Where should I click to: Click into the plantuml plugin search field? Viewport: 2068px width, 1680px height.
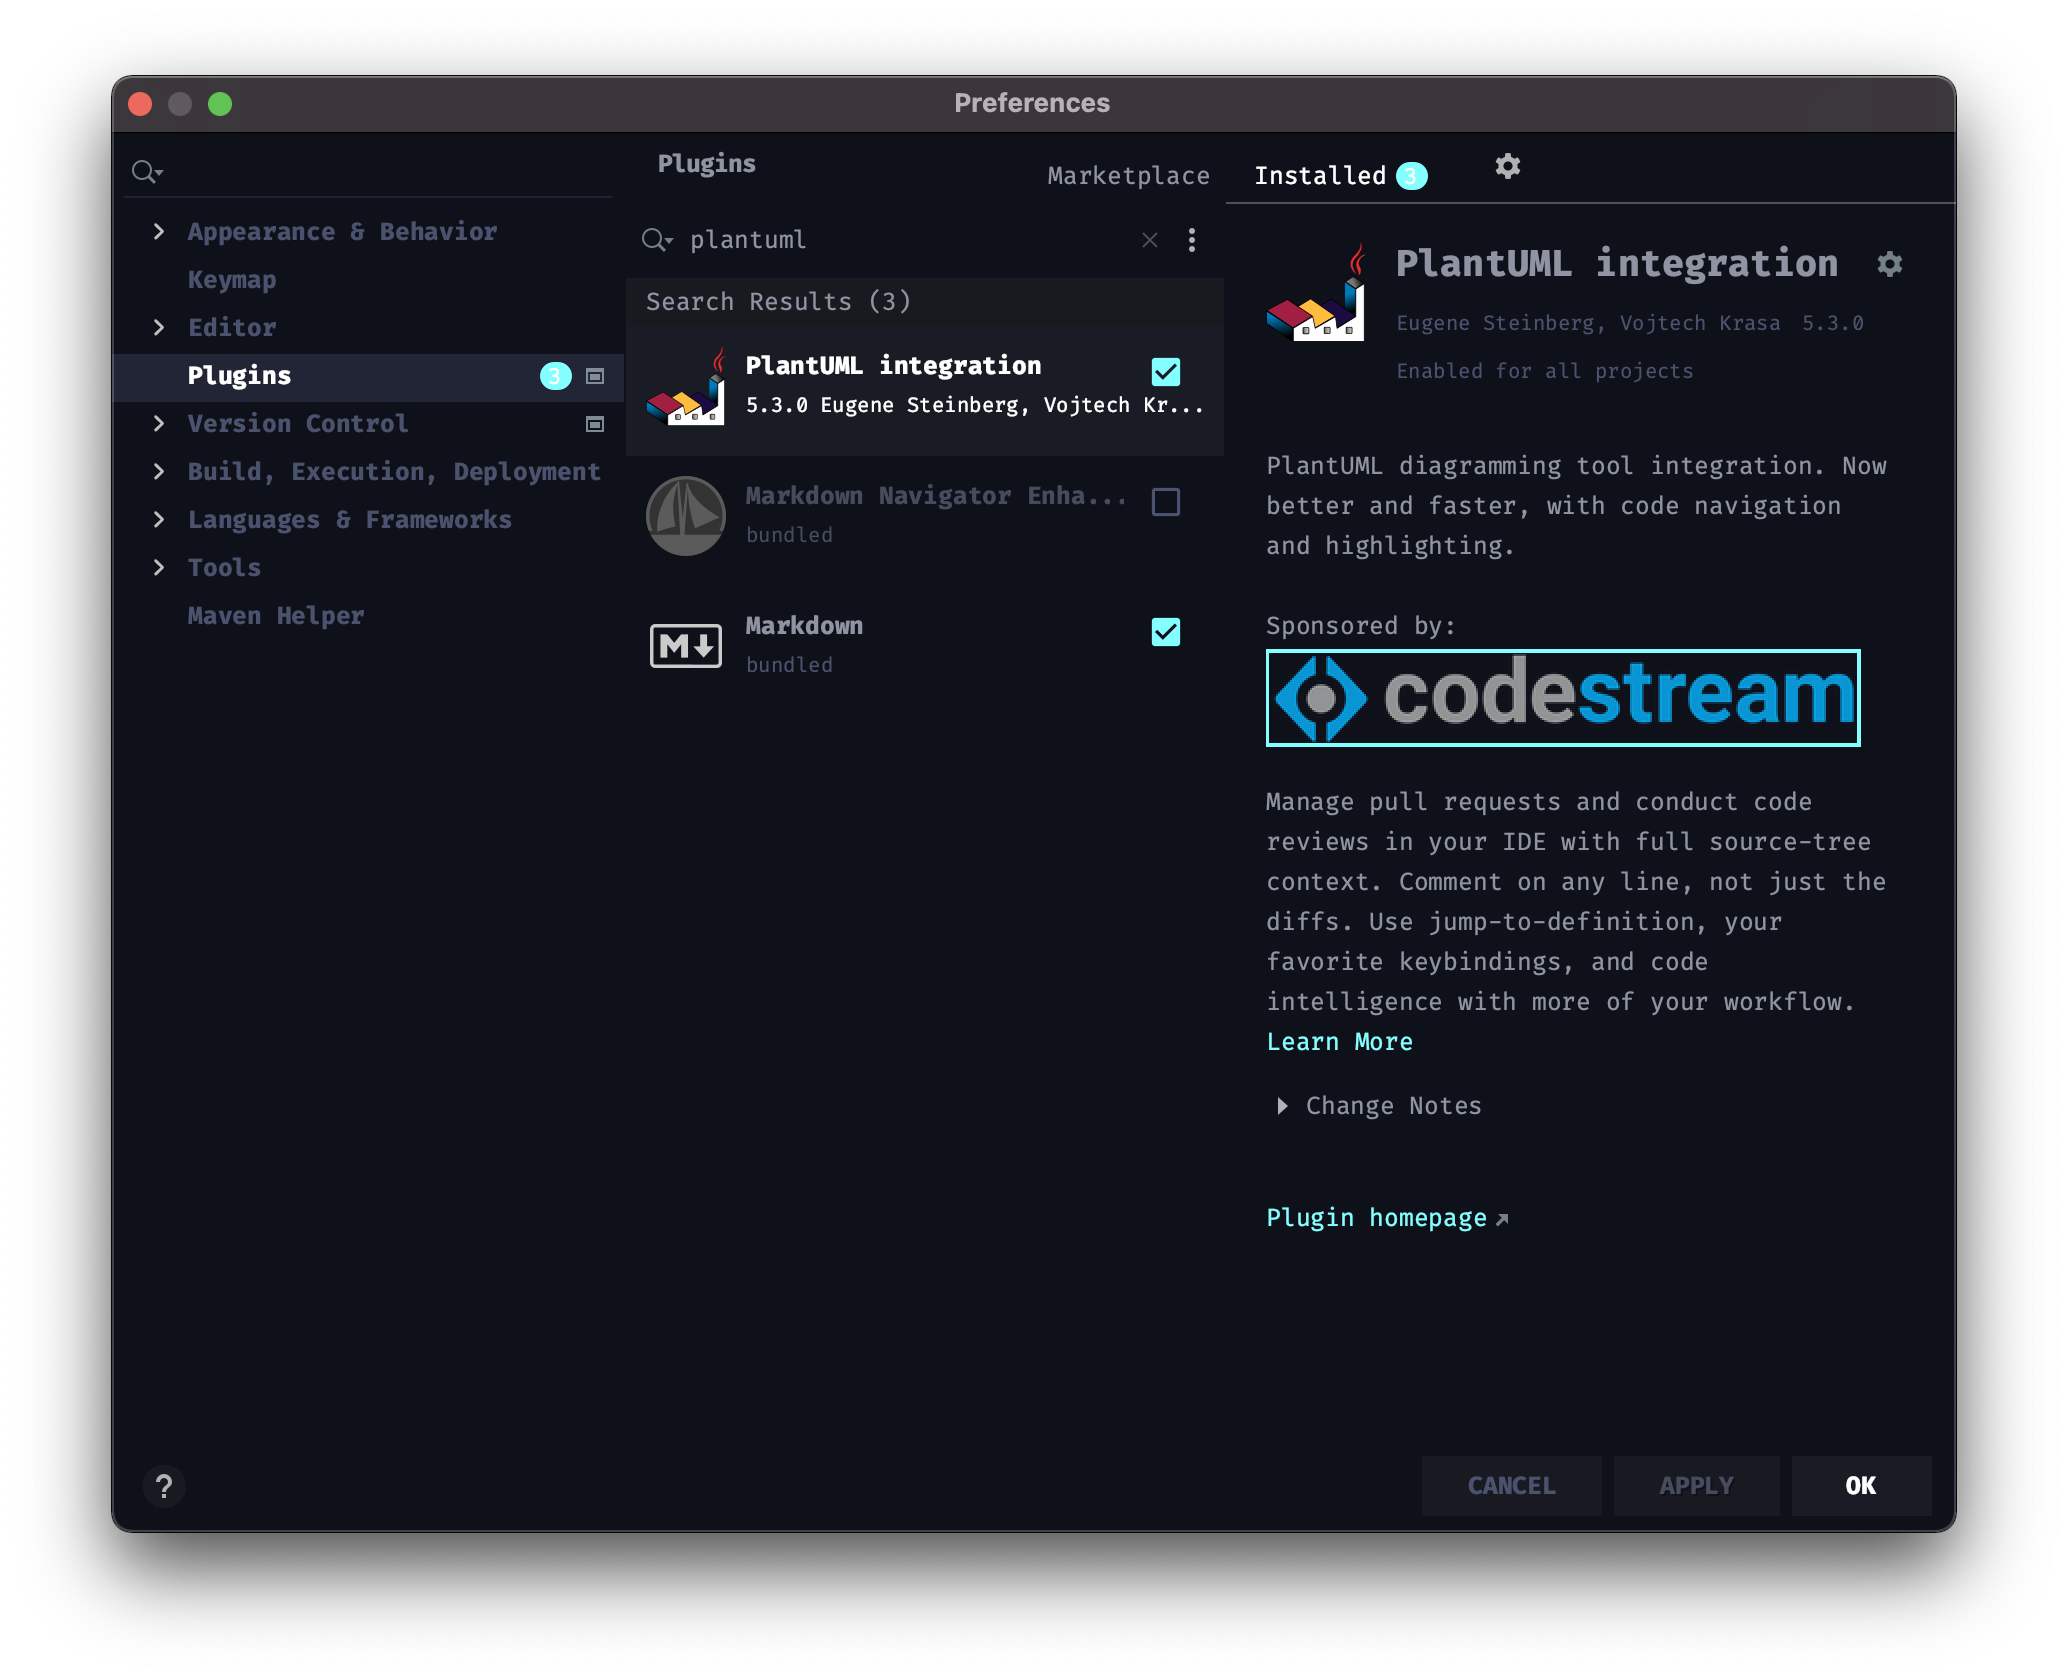[x=900, y=240]
